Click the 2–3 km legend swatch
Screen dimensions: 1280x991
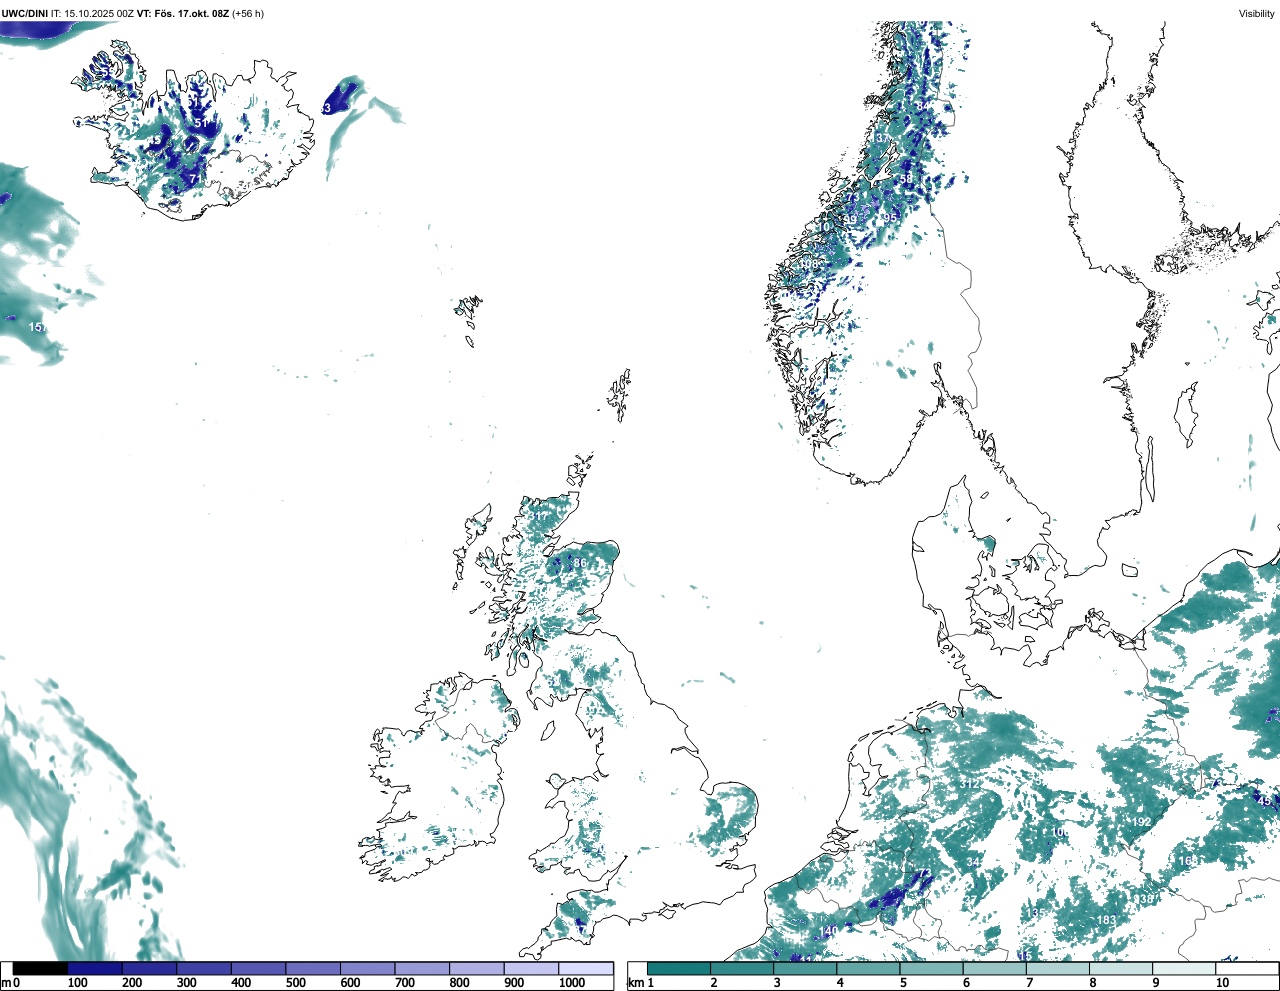click(742, 968)
